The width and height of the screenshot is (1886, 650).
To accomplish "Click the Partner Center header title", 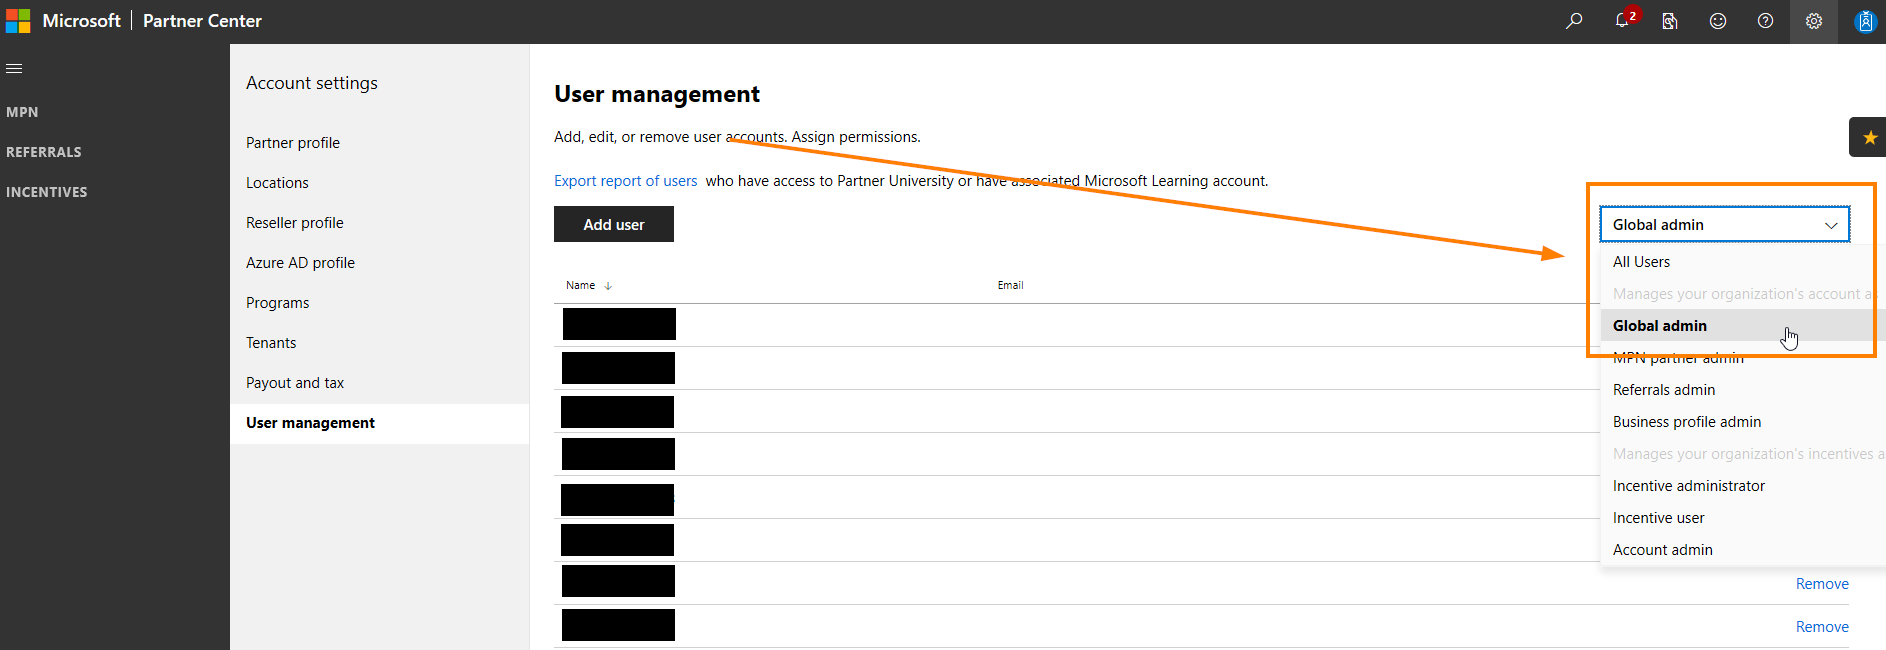I will (202, 21).
